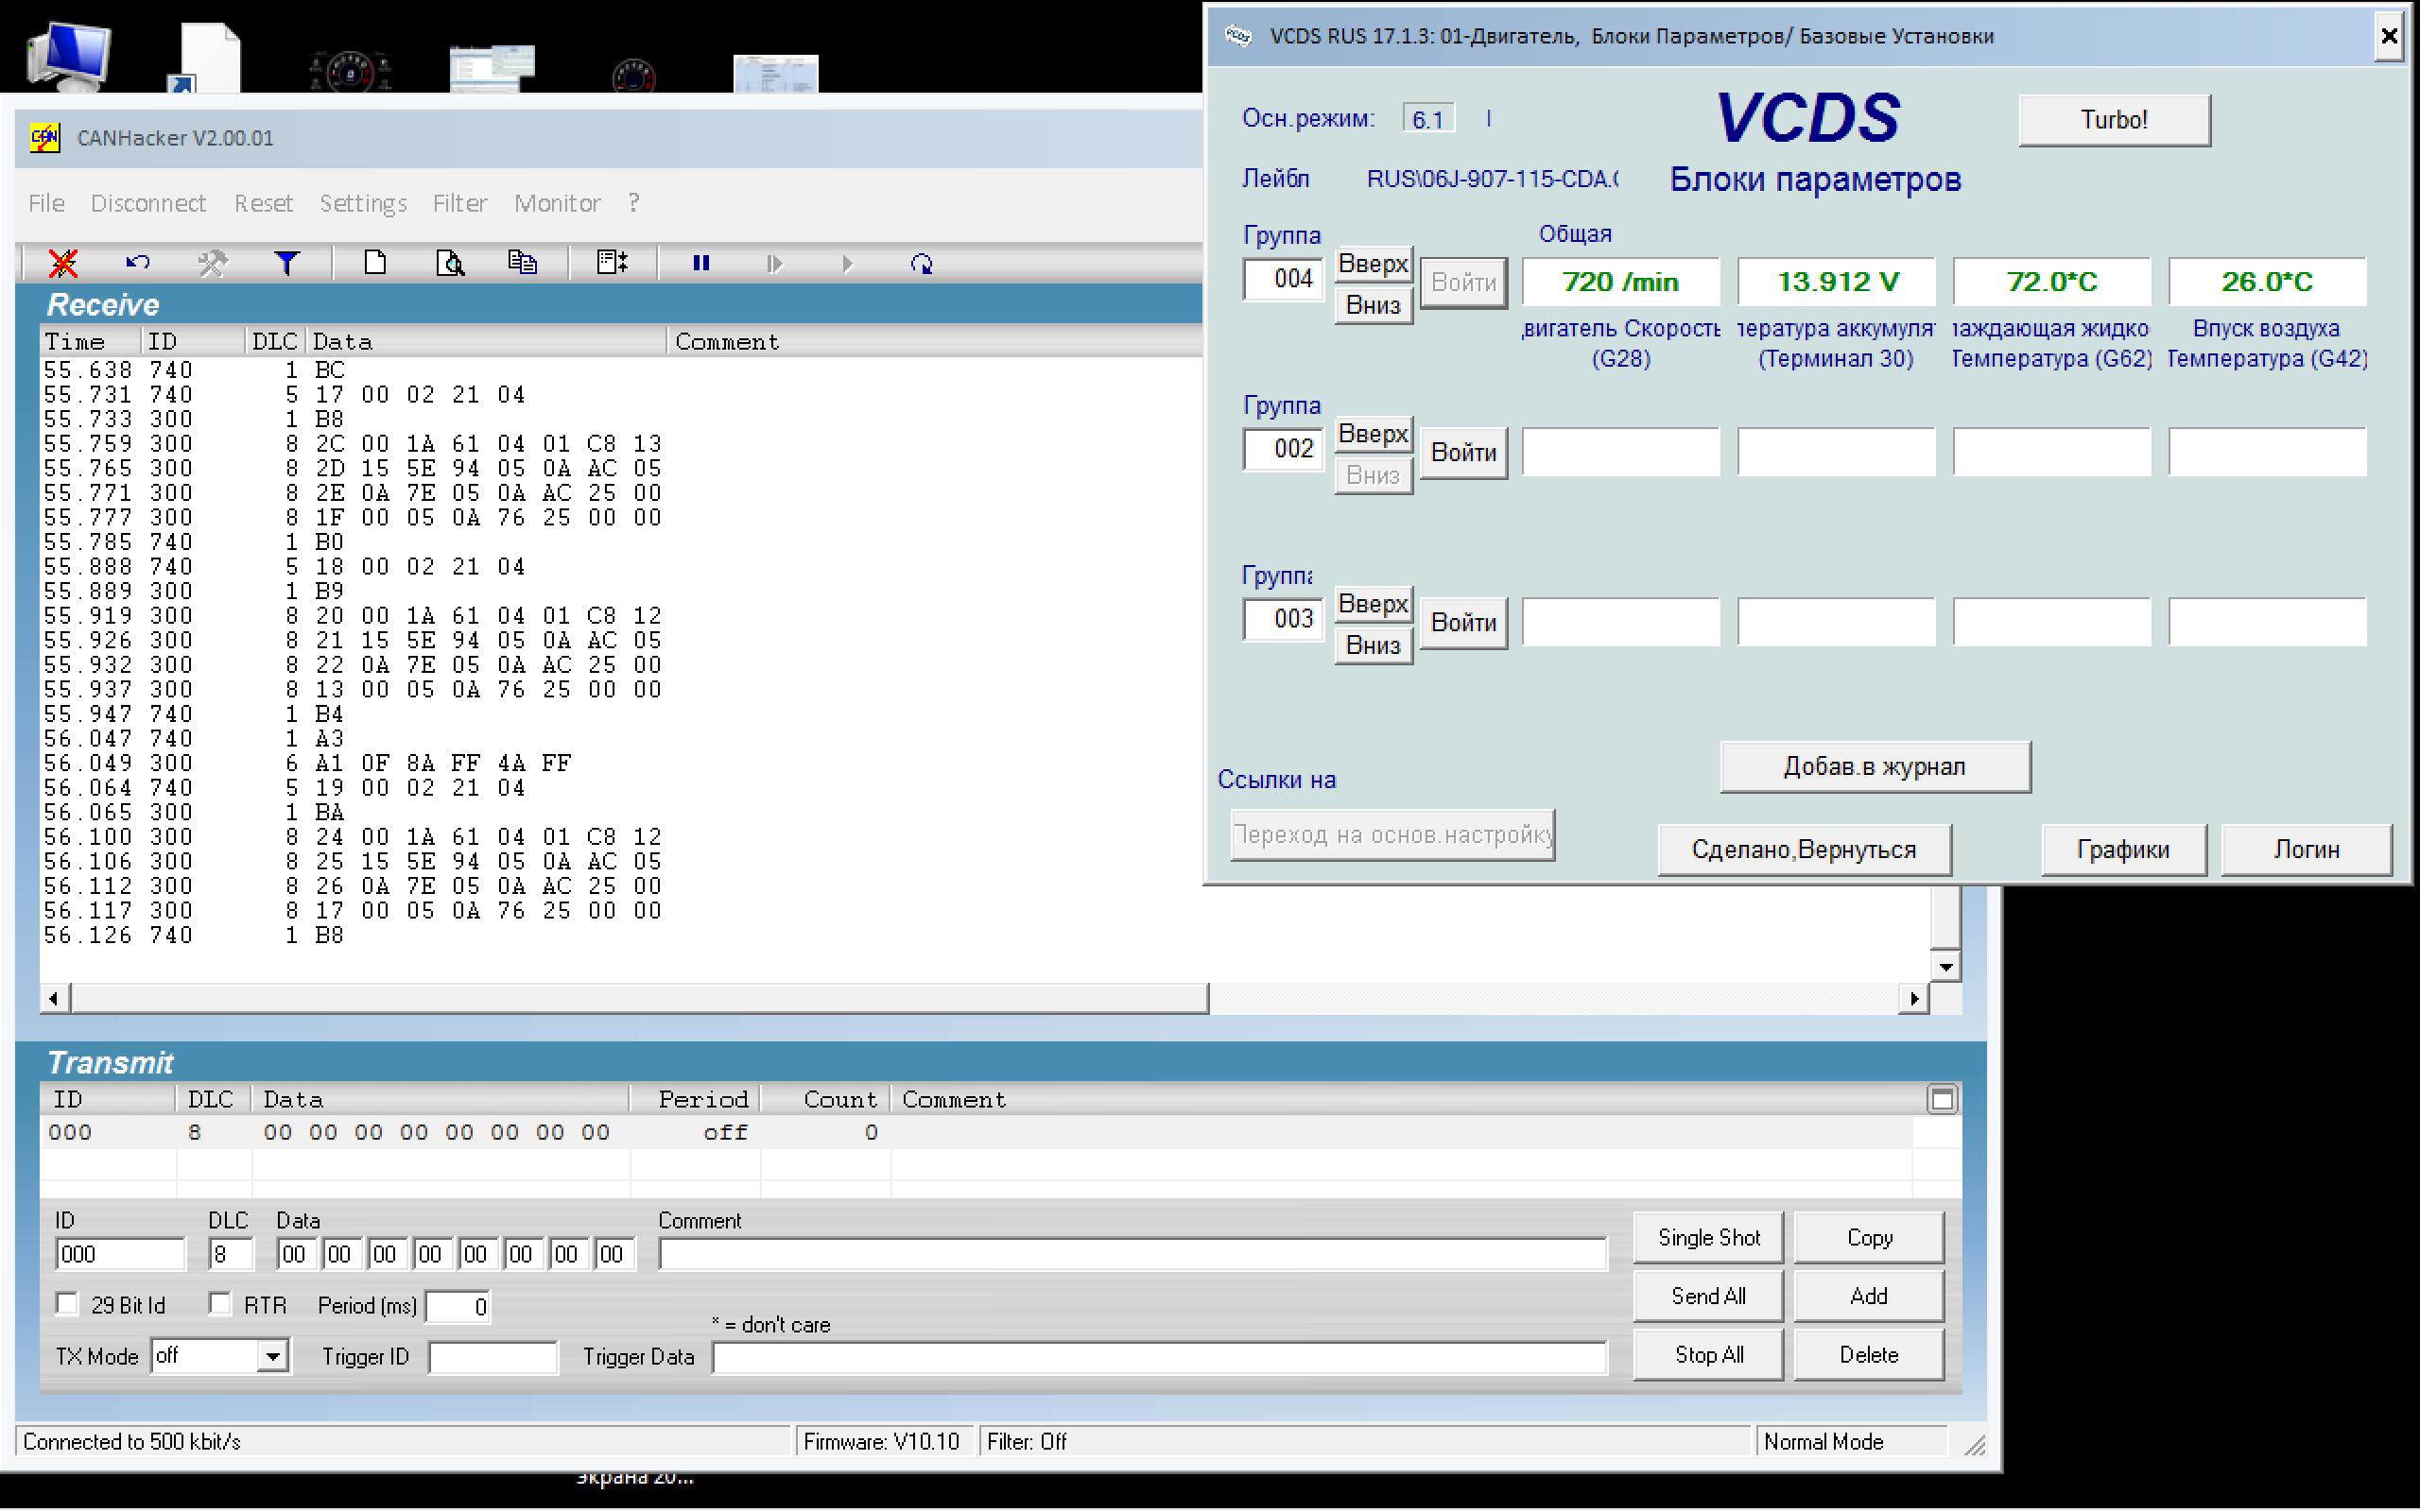Open the Monitor menu
This screenshot has width=2420, height=1512.
click(557, 203)
